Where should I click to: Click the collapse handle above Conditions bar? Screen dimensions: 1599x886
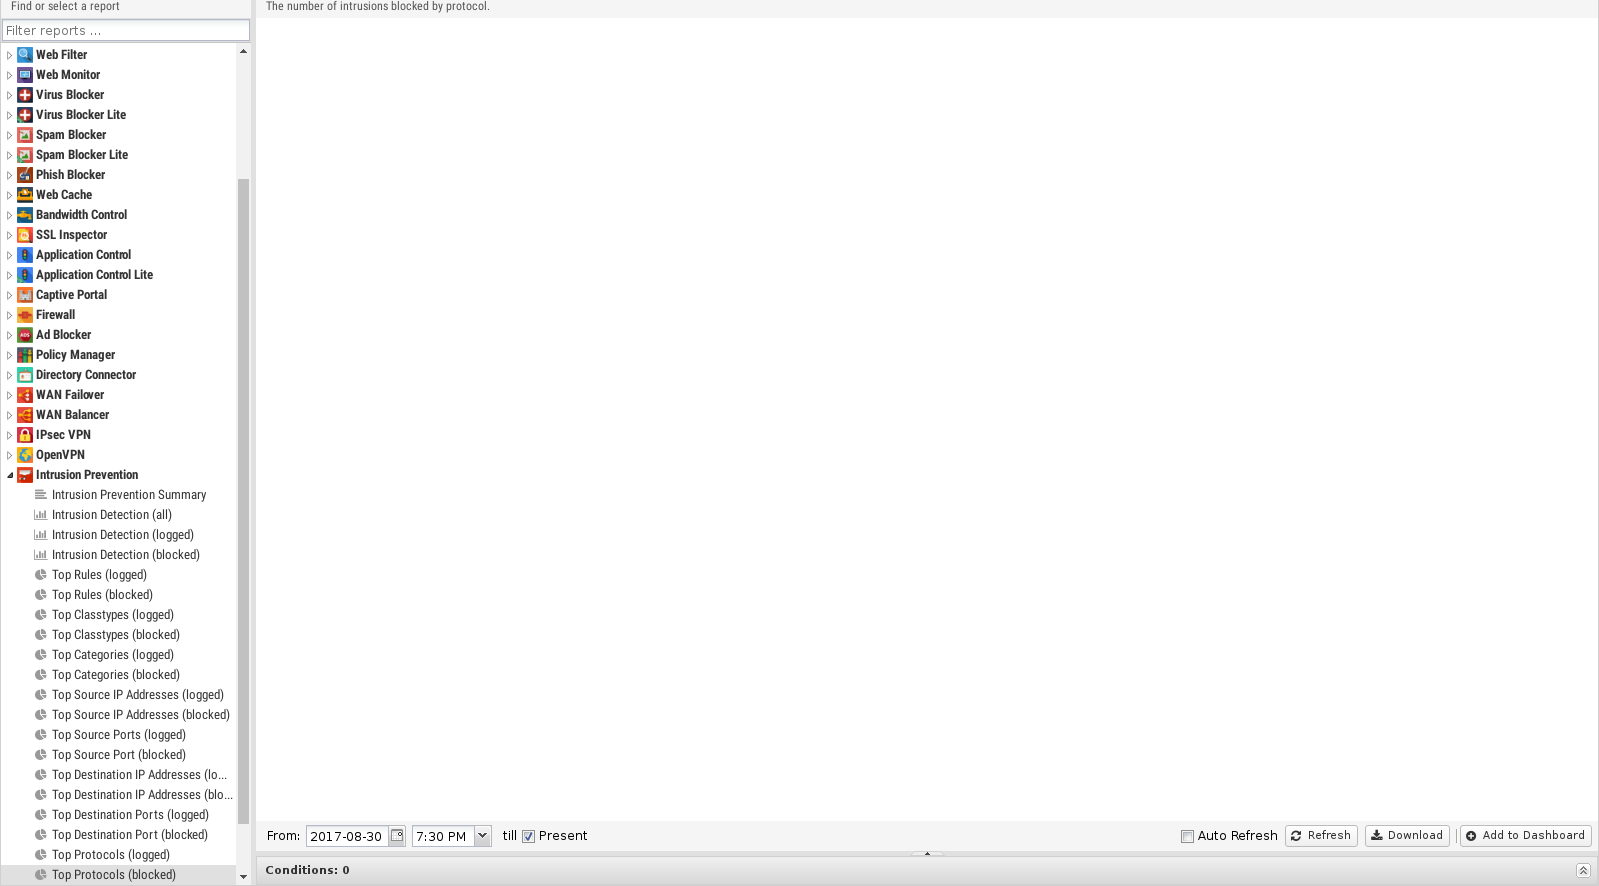927,854
